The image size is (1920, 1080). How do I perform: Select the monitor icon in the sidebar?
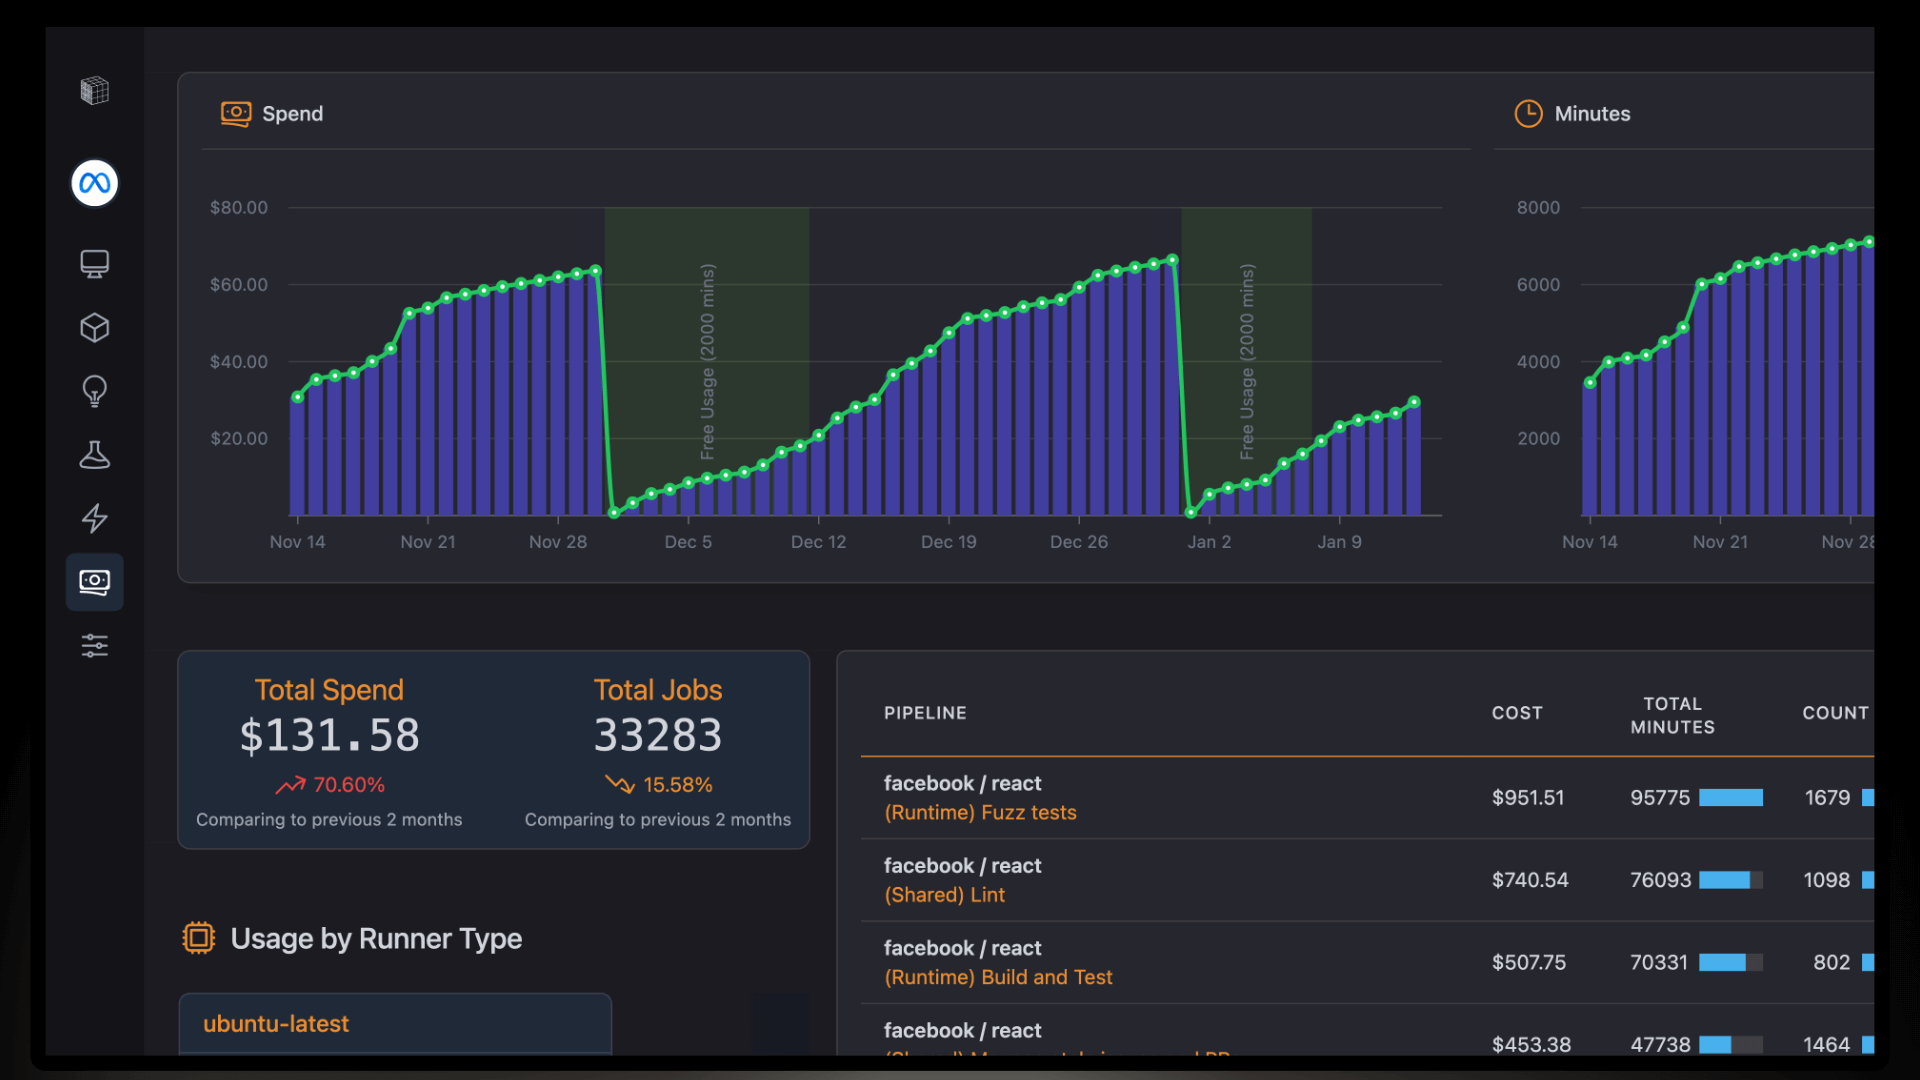pos(94,263)
